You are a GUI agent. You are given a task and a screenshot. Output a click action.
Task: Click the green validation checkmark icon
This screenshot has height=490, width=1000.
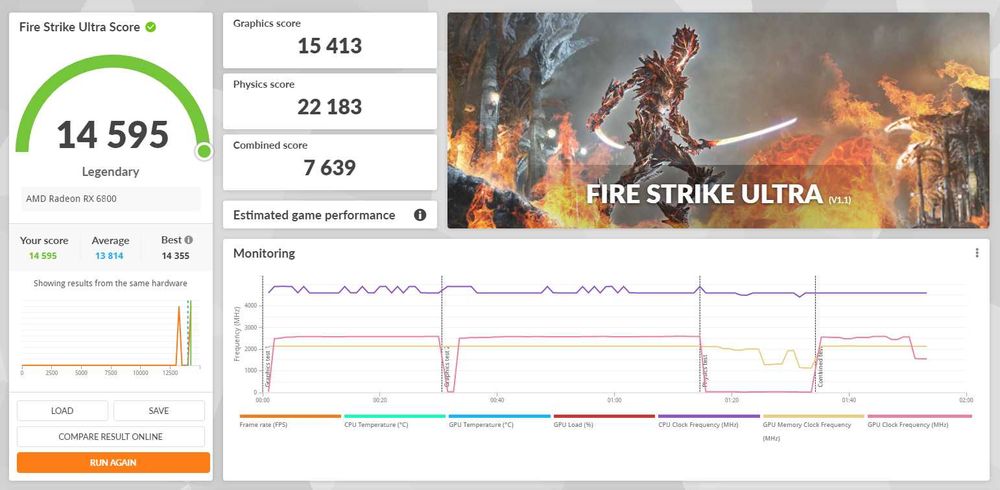151,27
